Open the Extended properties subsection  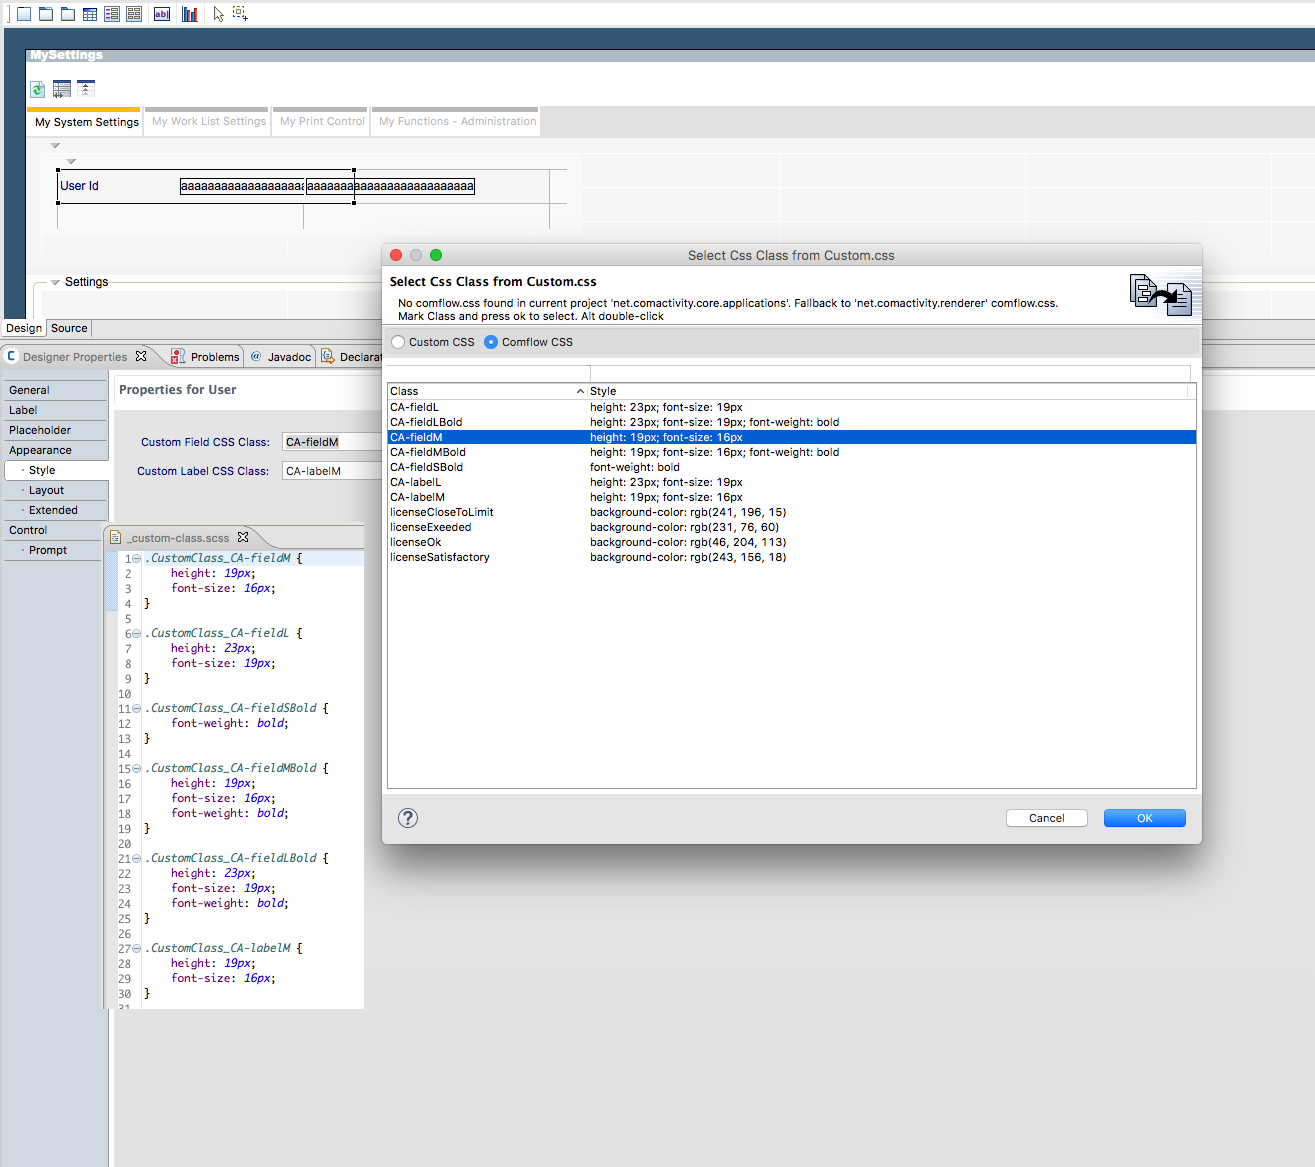55,510
